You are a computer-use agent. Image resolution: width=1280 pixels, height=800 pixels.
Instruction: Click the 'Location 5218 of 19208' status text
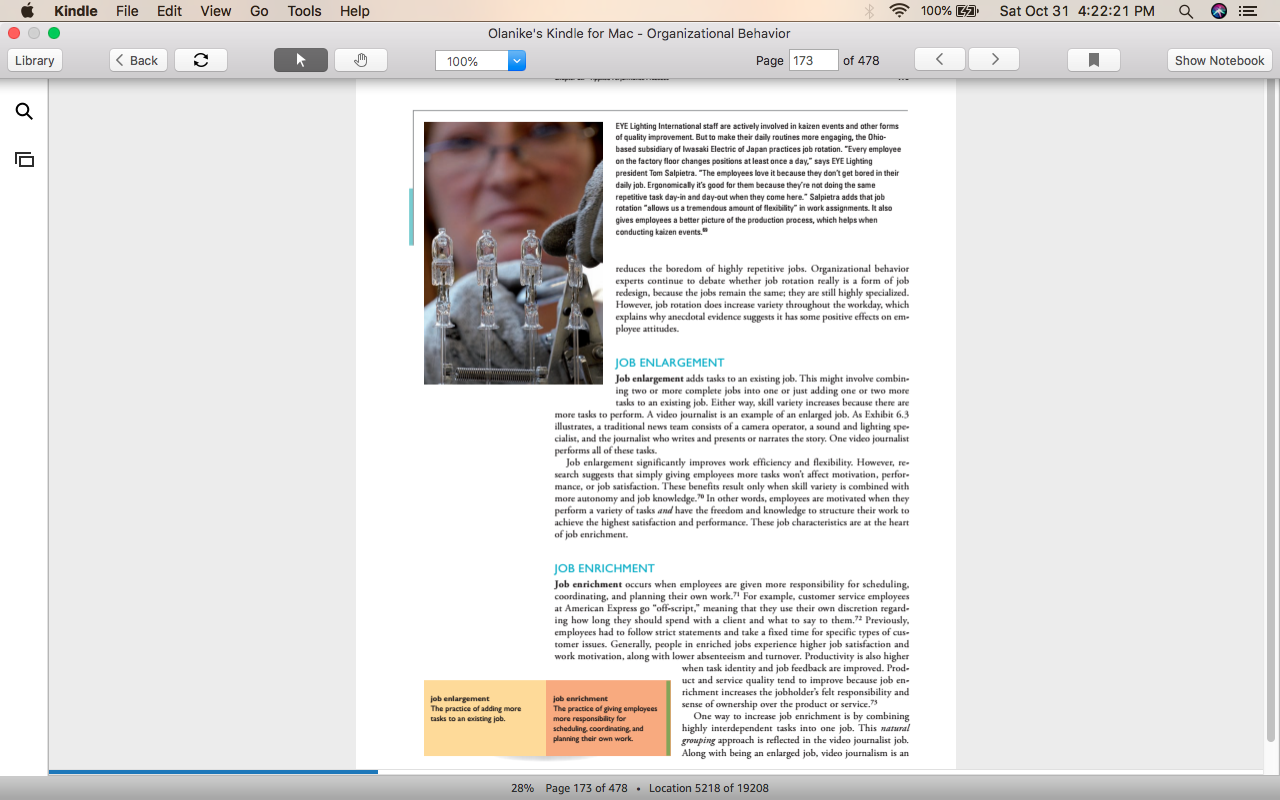[x=709, y=788]
